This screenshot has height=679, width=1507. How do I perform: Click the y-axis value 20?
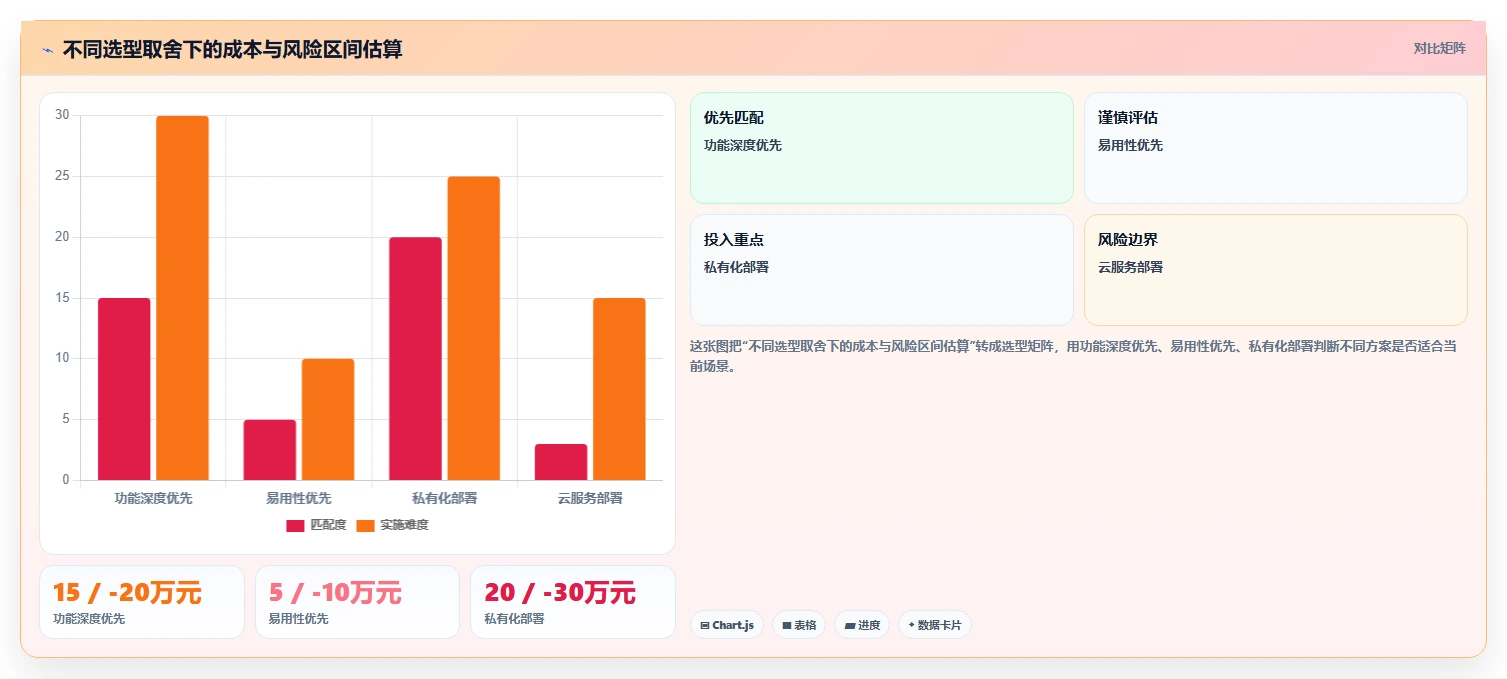tap(62, 237)
